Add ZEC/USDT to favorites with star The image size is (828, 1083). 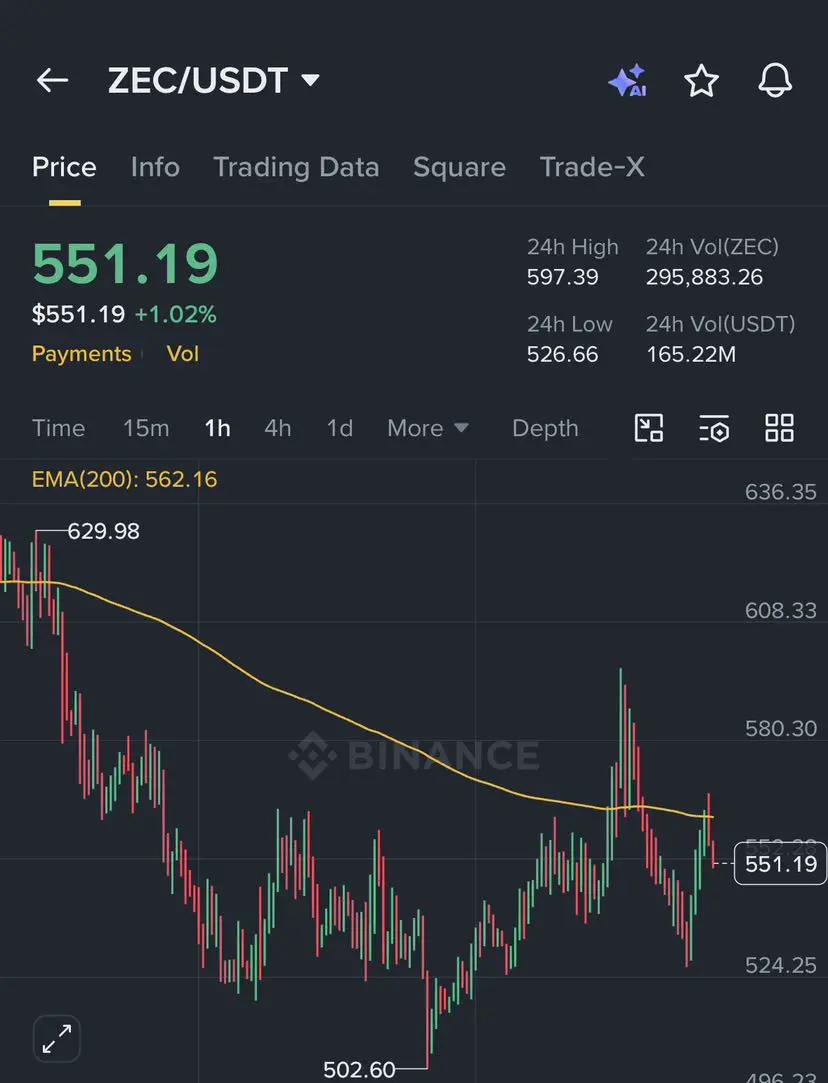tap(701, 81)
